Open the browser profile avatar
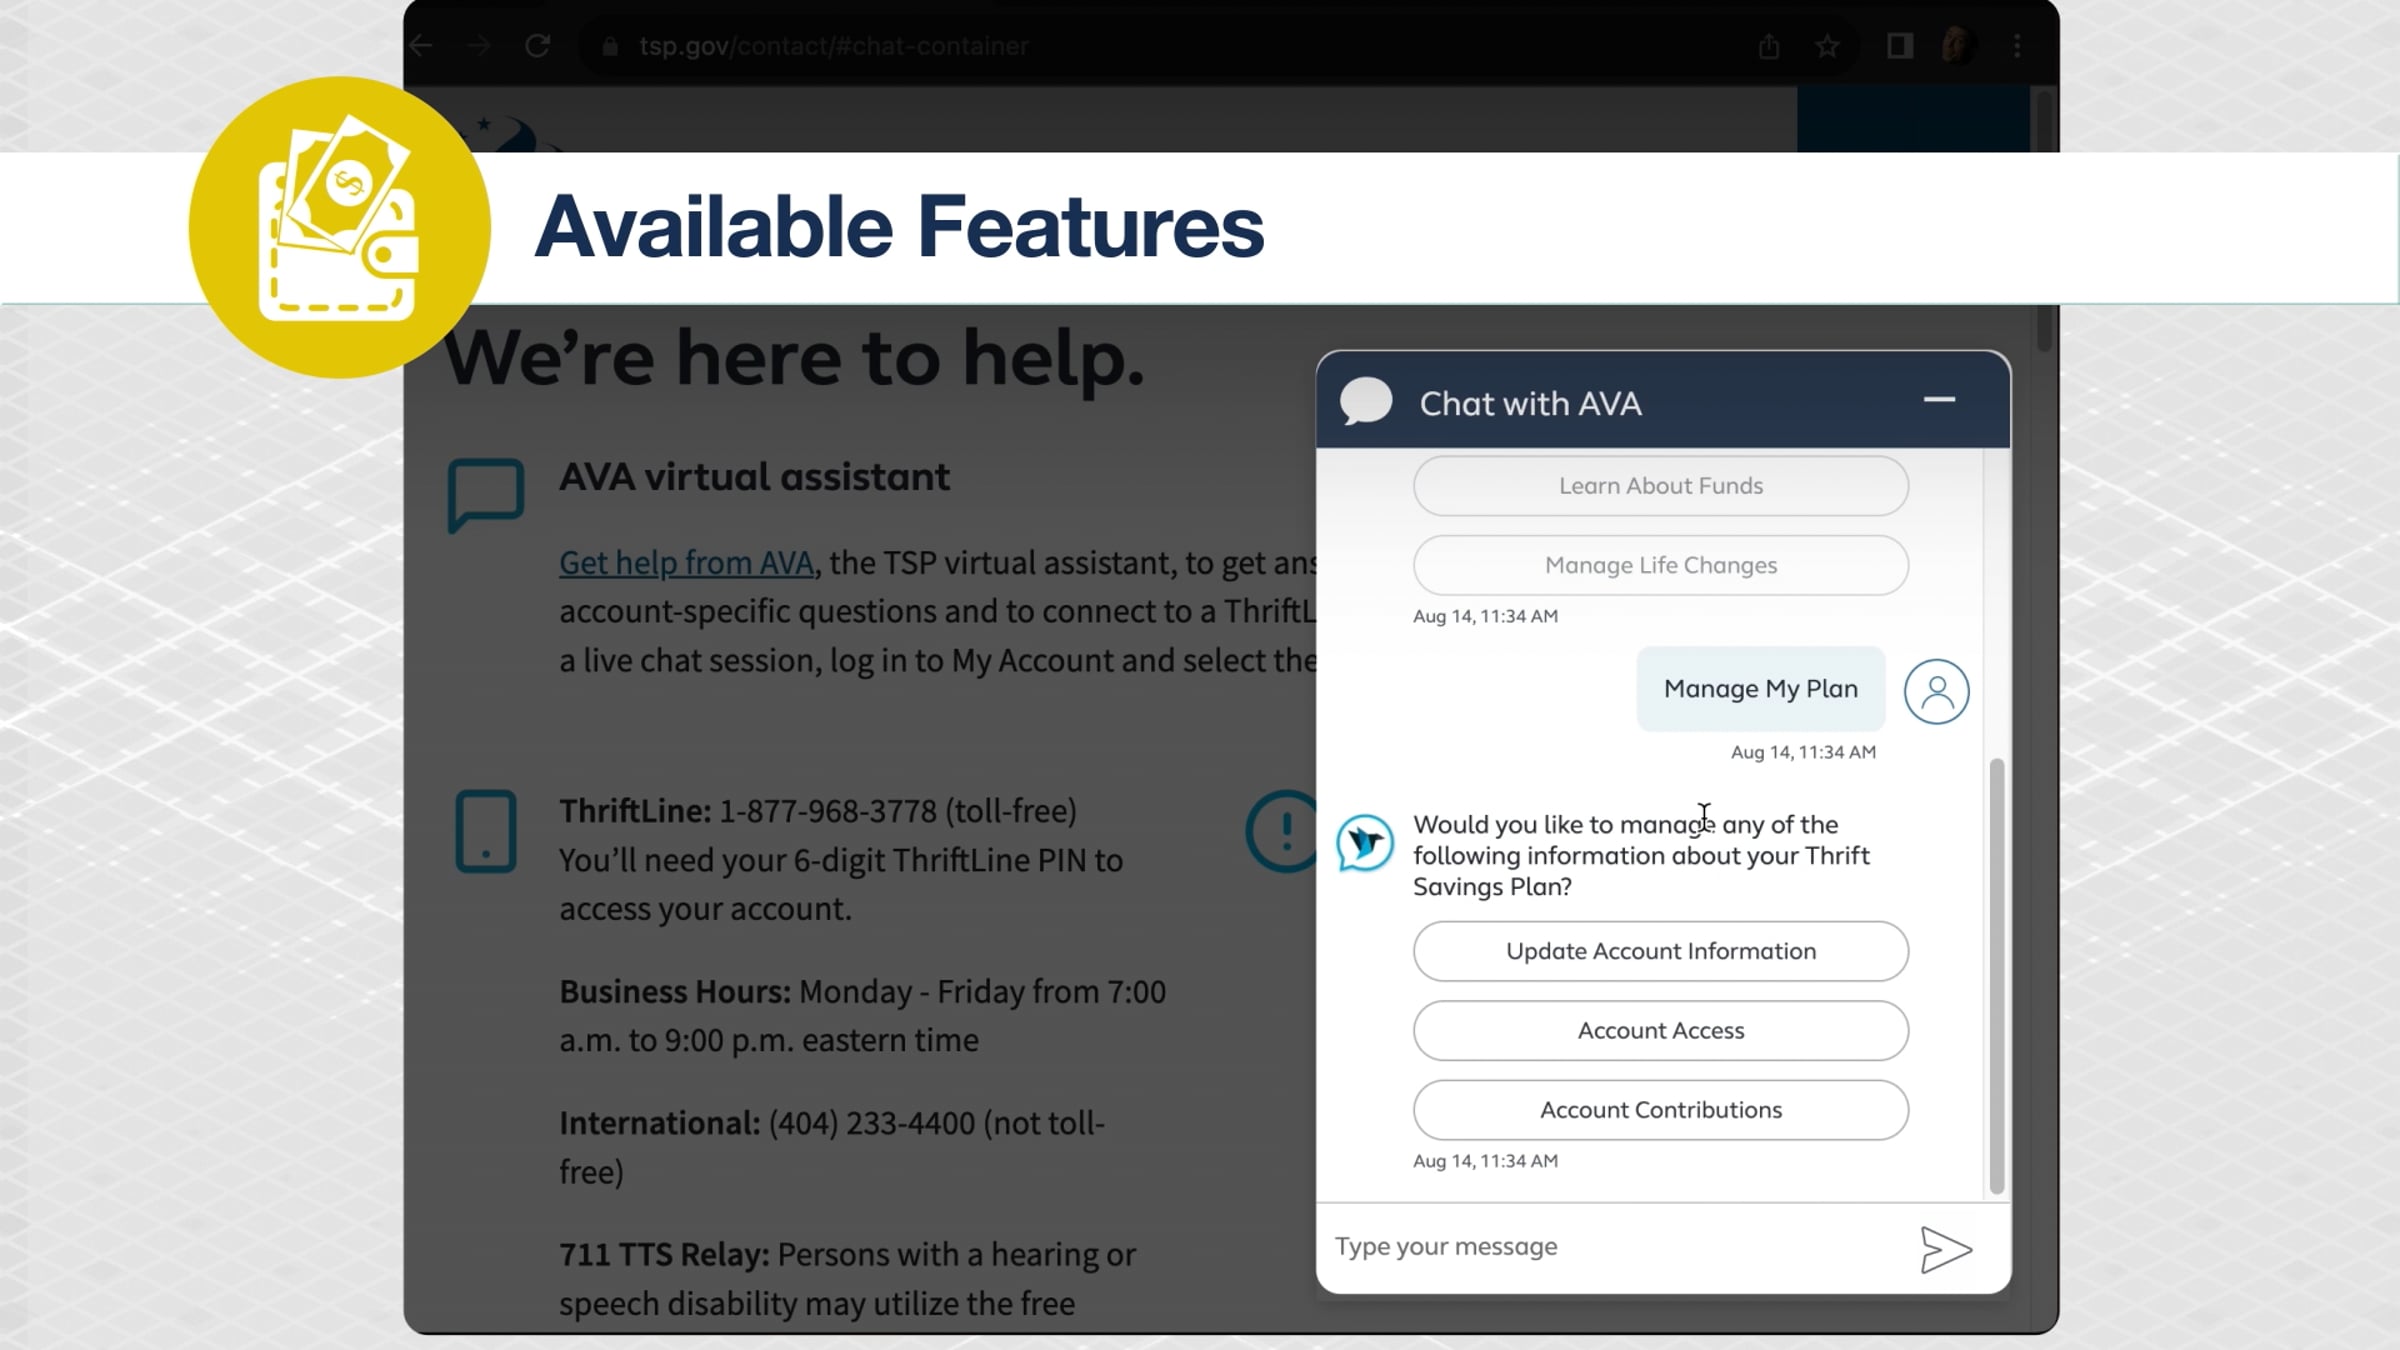 click(1956, 46)
